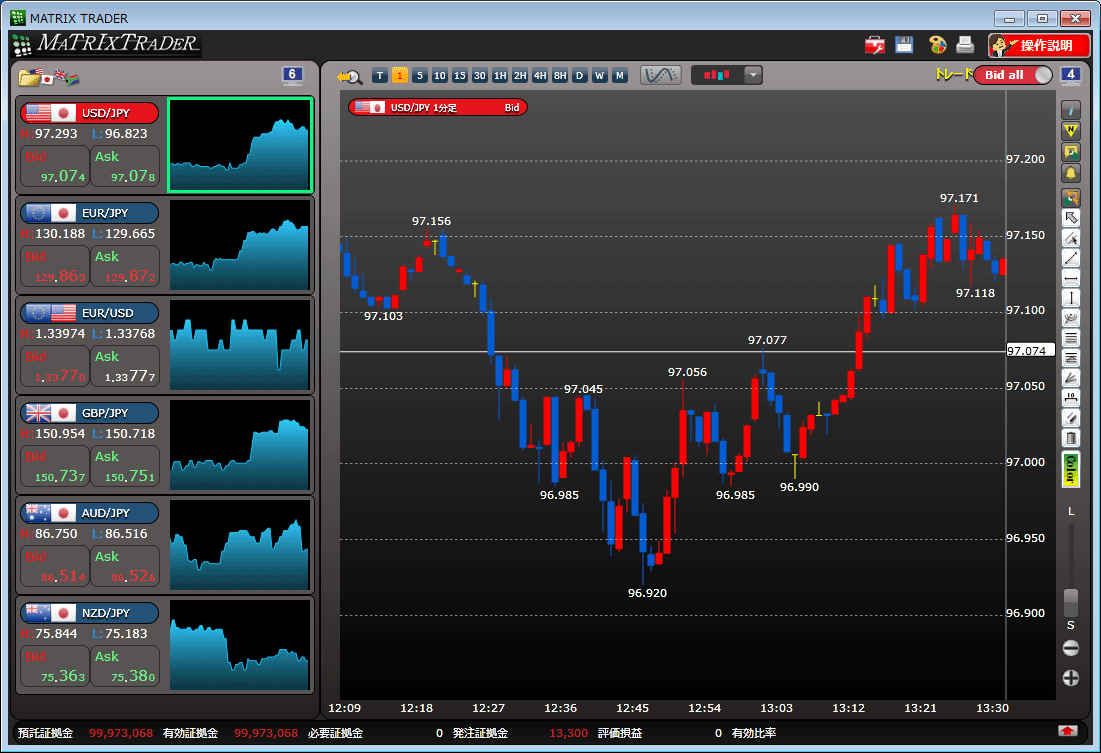Click the chart monitor icon numbered 4
This screenshot has width=1101, height=753.
point(1070,75)
